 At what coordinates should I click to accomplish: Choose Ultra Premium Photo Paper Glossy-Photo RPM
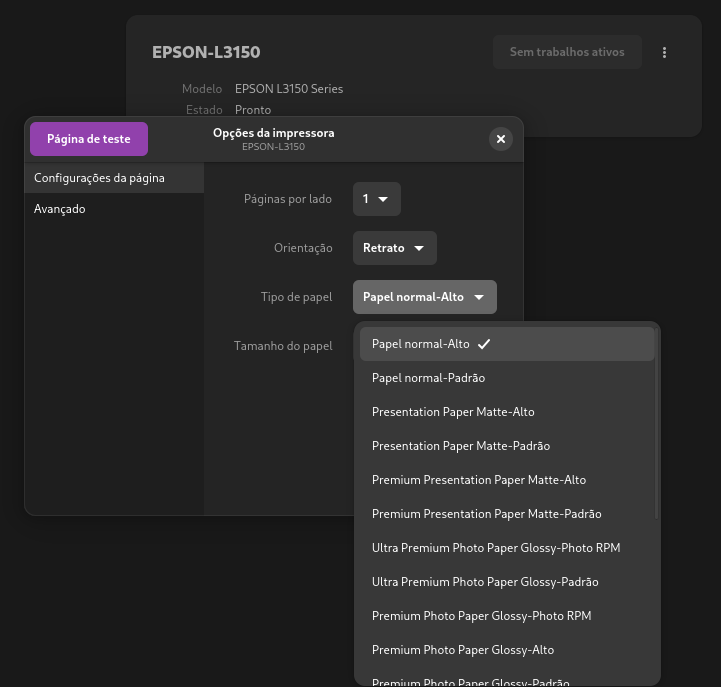pos(507,548)
